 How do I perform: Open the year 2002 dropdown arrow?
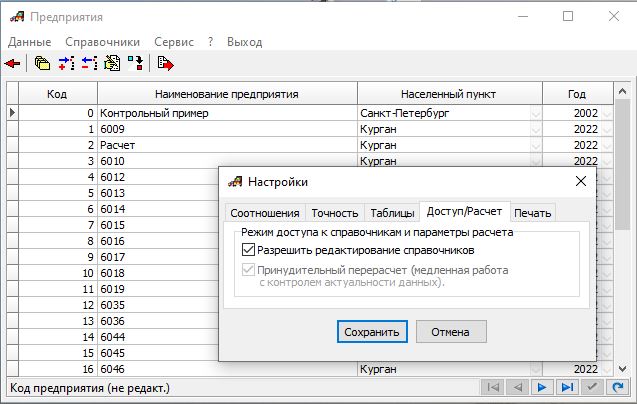pos(606,114)
